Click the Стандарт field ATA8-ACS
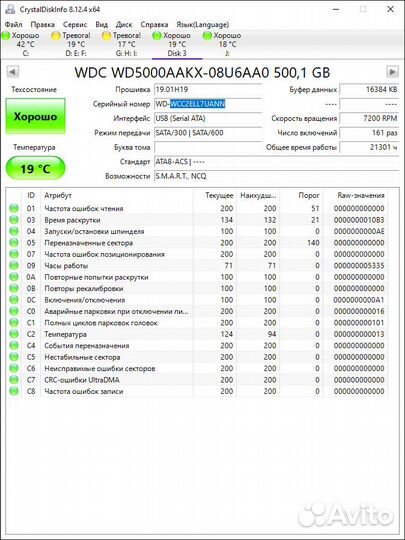This screenshot has height=540, width=405. (276, 162)
